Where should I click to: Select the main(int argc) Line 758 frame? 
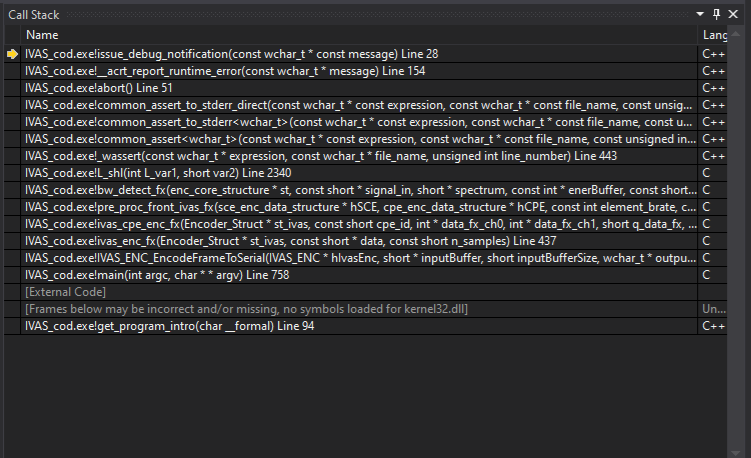tap(157, 275)
